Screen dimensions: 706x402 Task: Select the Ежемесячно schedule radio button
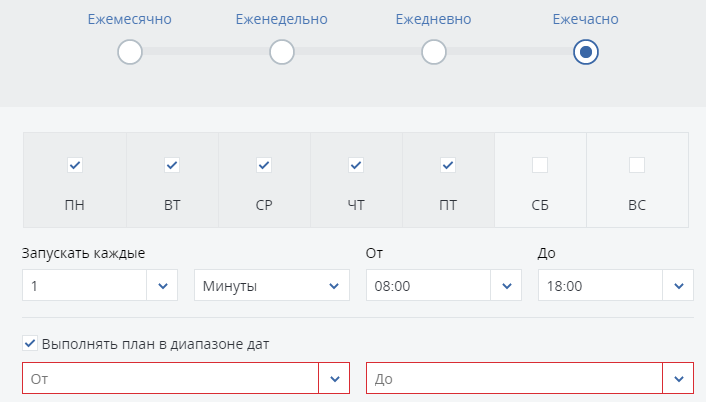tap(130, 52)
